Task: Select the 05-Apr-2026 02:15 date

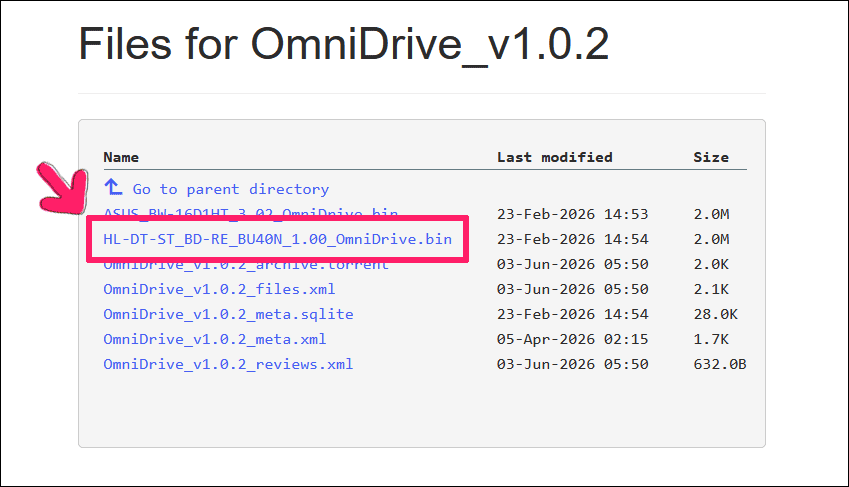Action: pos(572,339)
